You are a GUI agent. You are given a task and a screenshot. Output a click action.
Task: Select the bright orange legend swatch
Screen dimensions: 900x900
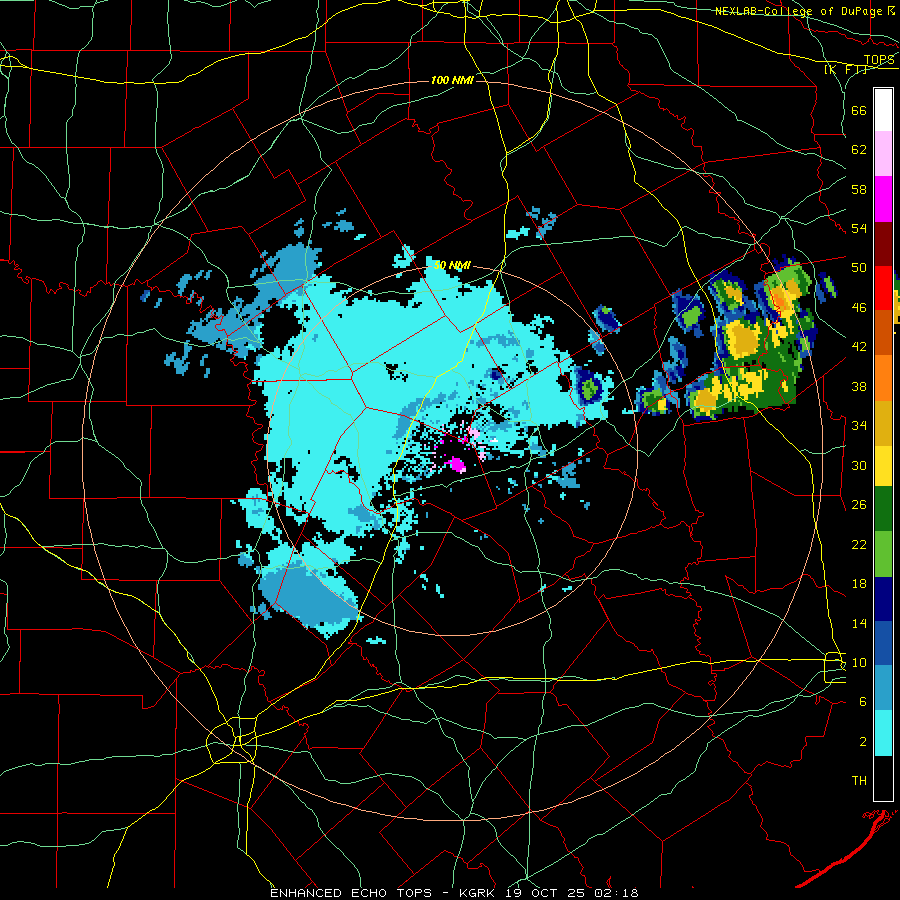pos(883,377)
